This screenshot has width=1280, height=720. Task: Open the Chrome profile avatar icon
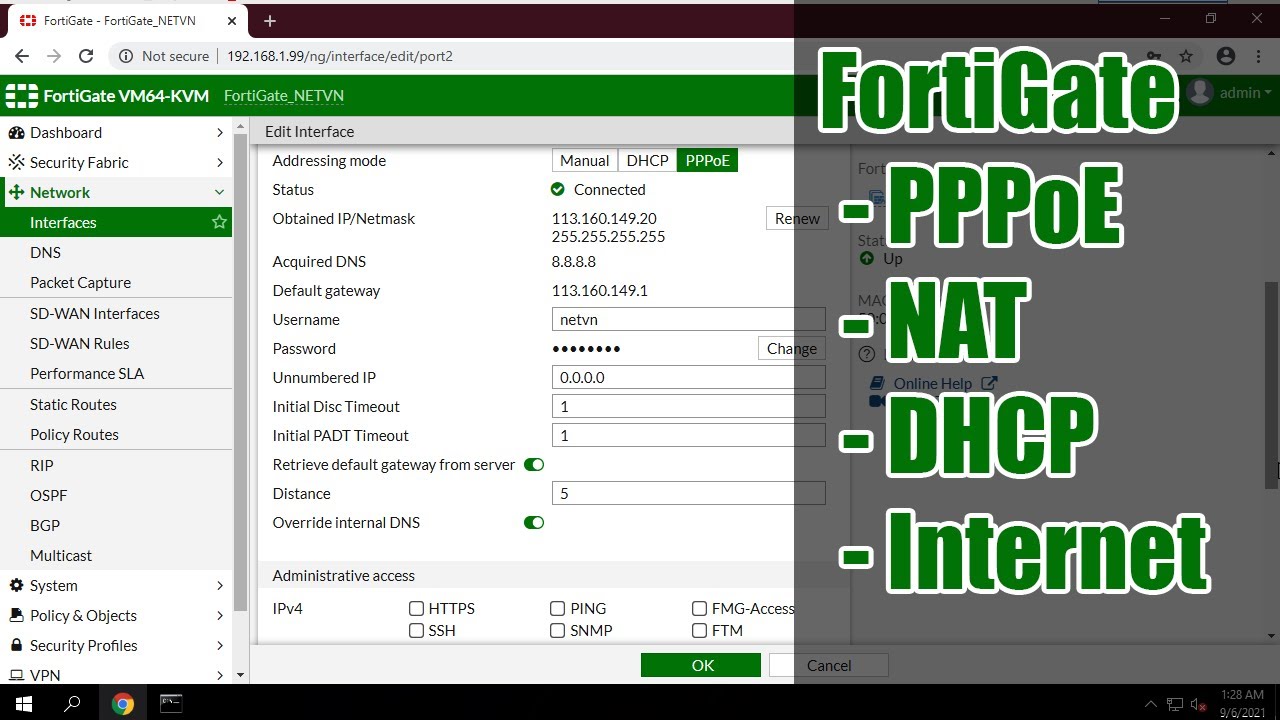1226,56
